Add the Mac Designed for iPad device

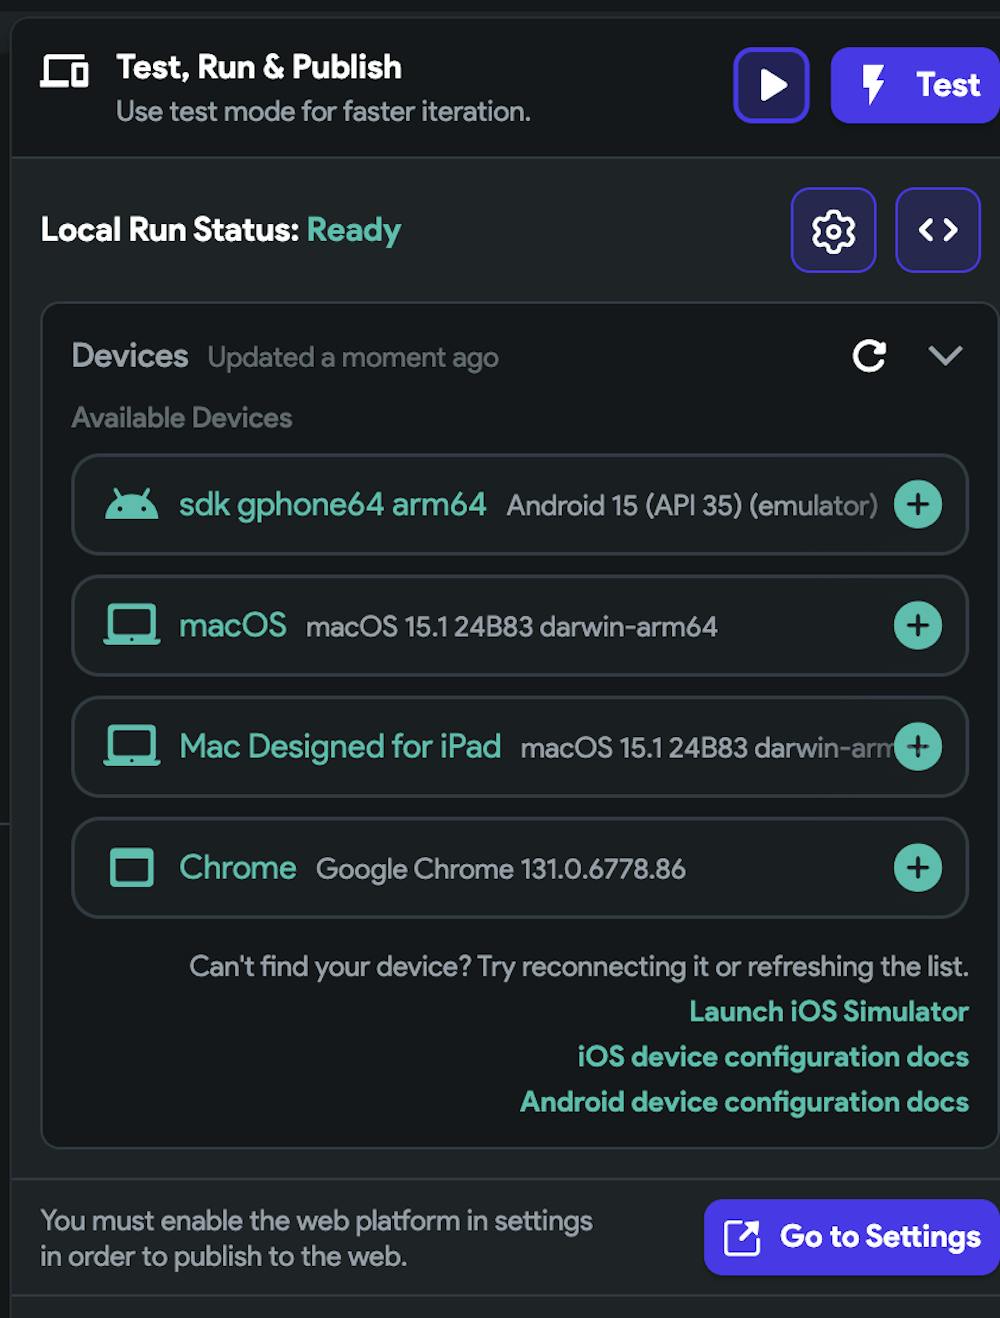click(918, 747)
